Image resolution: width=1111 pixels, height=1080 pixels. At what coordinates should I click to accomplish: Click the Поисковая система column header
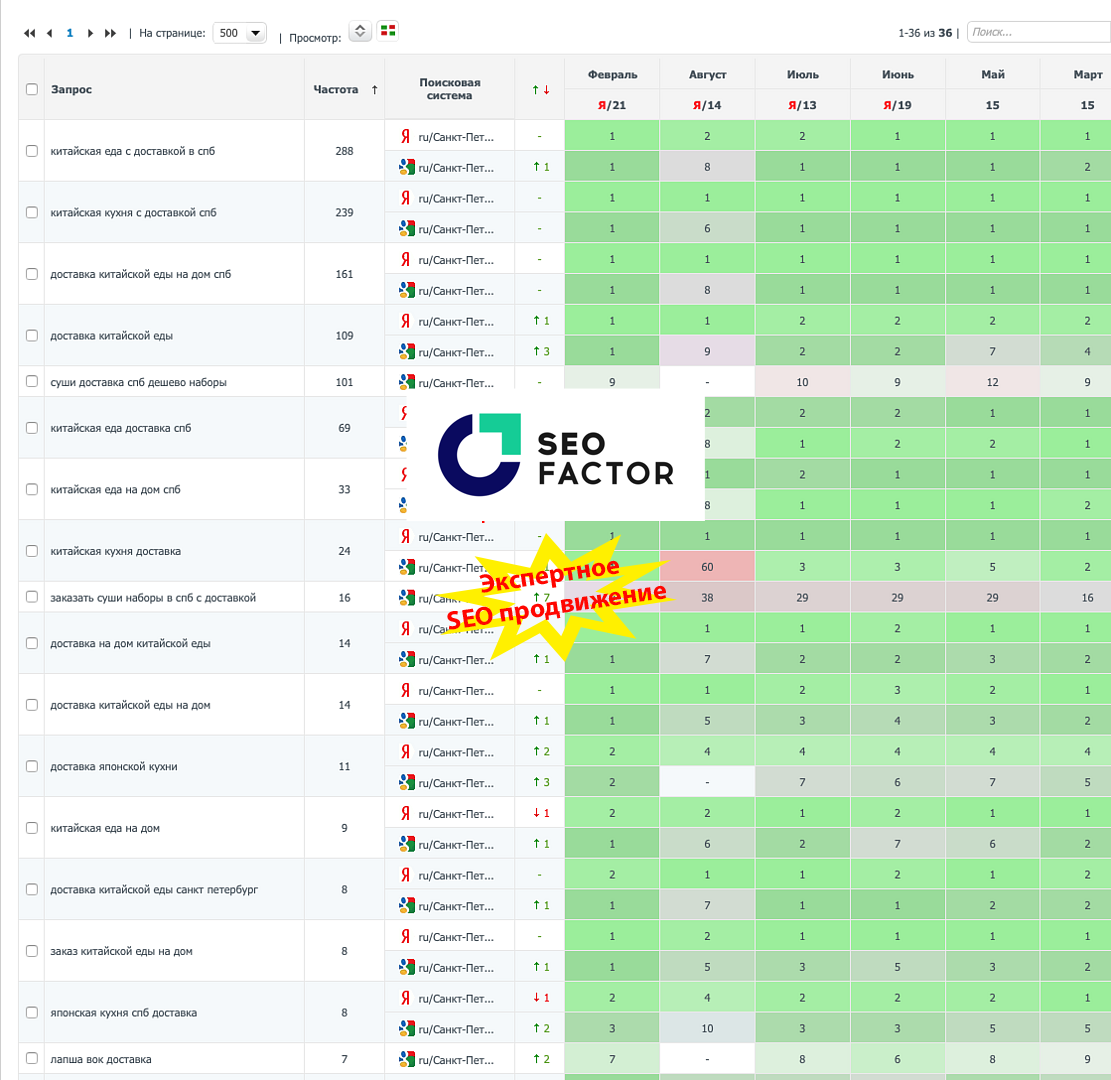click(x=449, y=89)
